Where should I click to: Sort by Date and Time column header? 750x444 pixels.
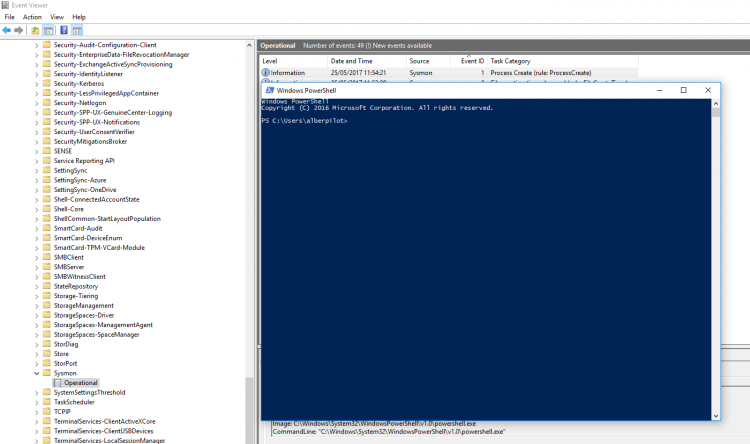pos(366,61)
